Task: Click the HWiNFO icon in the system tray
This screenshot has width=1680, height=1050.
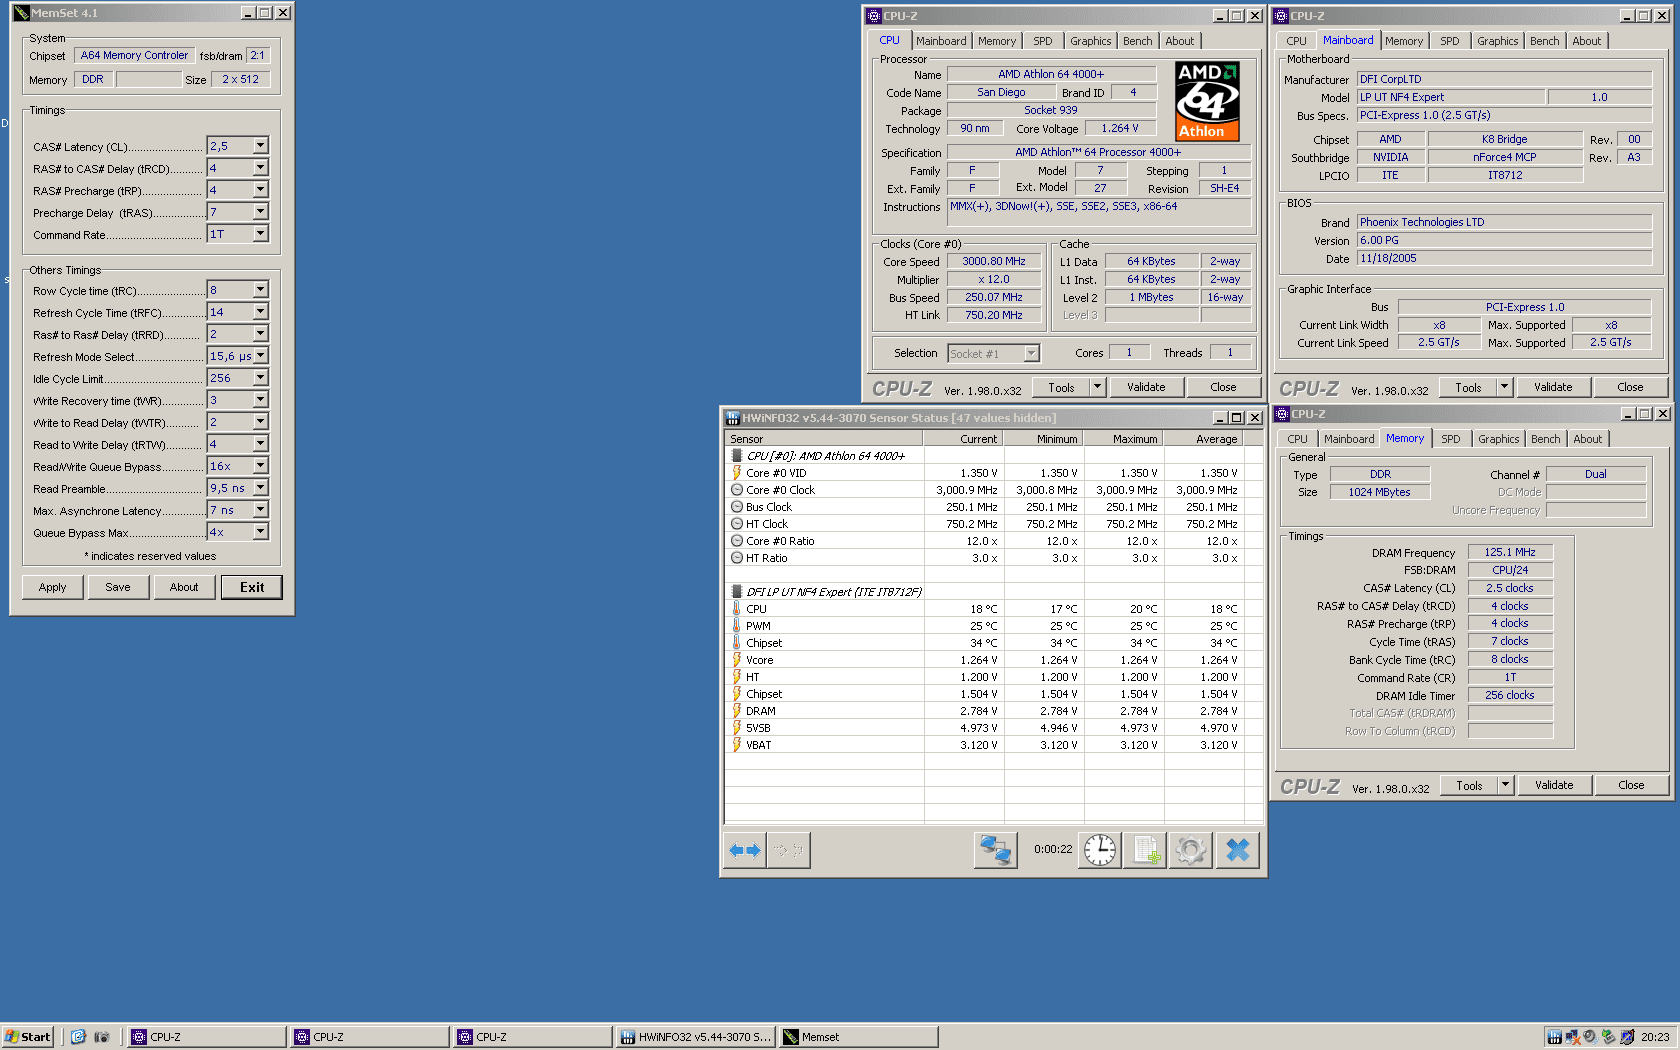Action: (1554, 1037)
